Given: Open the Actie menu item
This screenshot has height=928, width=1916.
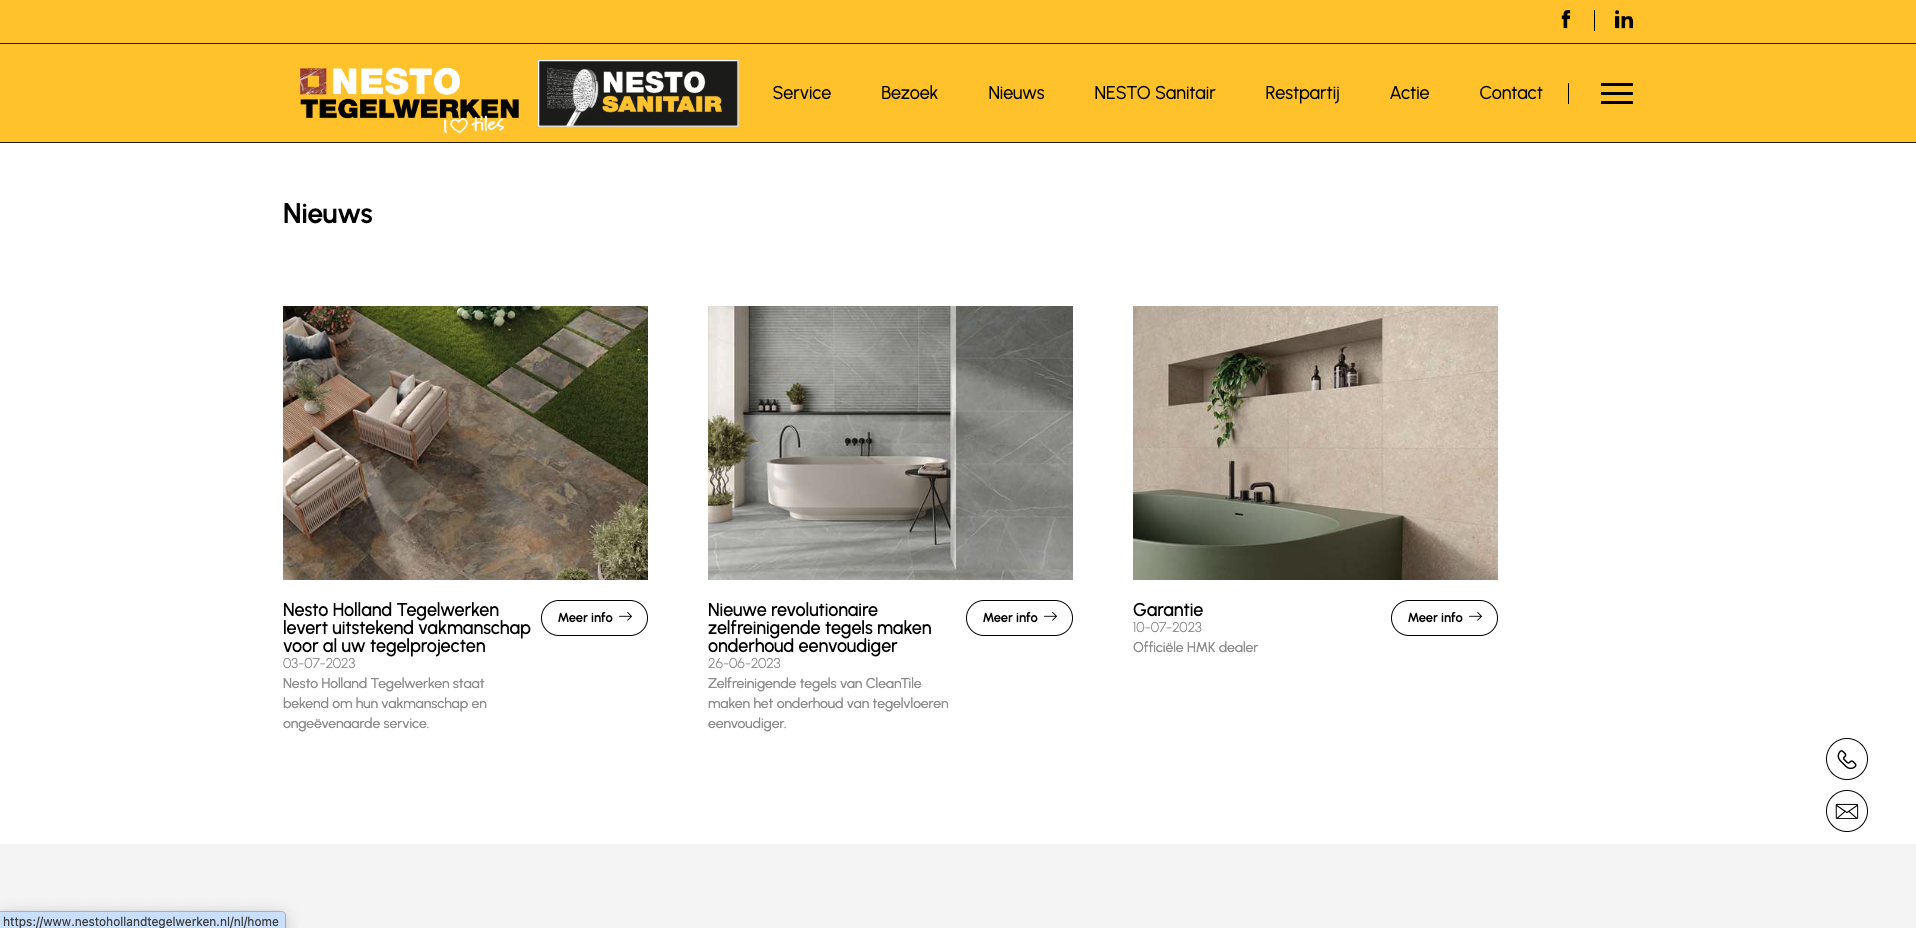Looking at the screenshot, I should pyautogui.click(x=1409, y=93).
